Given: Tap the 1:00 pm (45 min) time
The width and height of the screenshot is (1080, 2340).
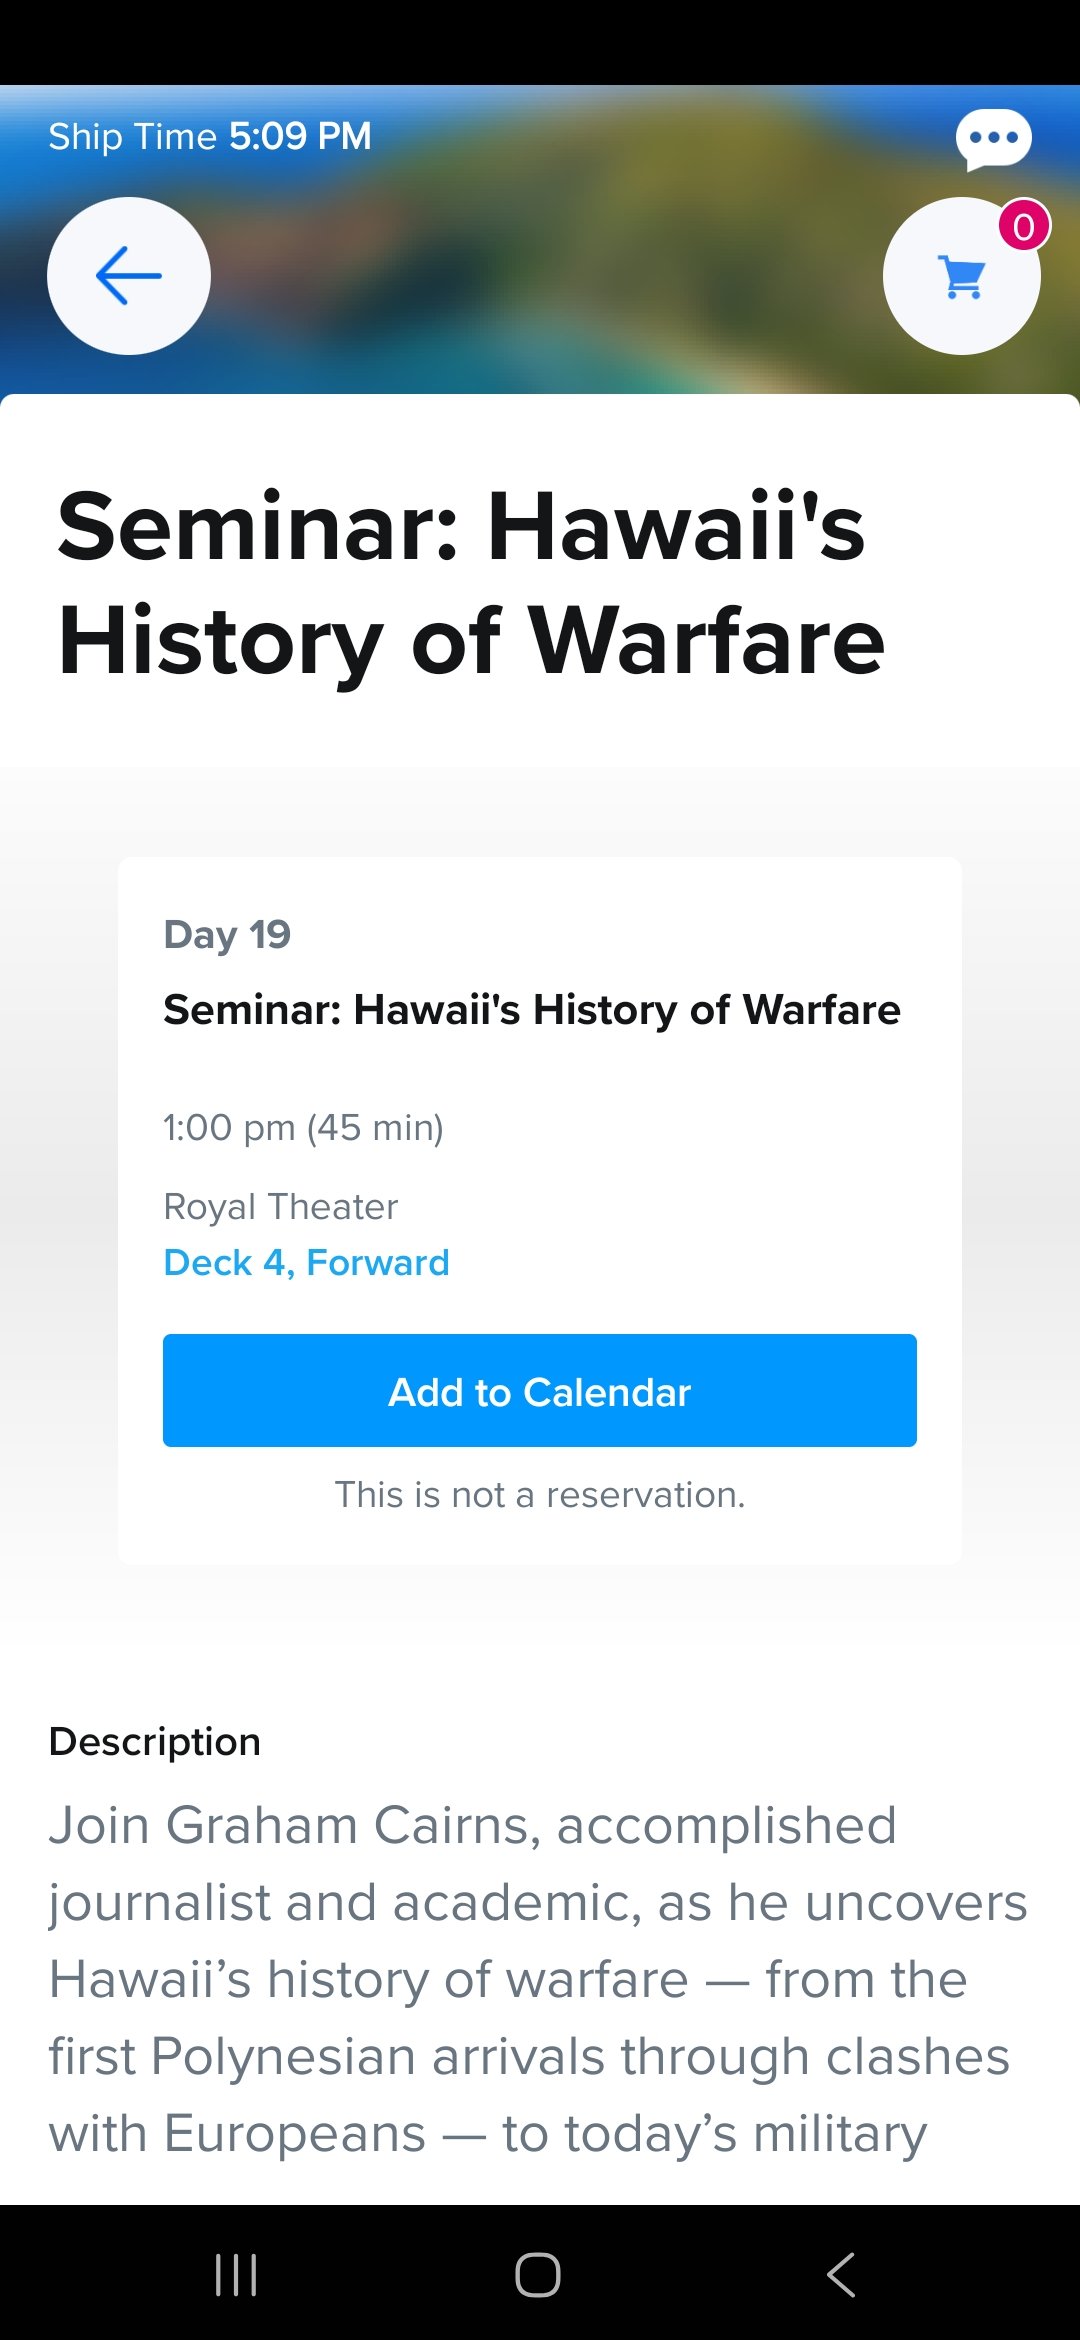Looking at the screenshot, I should tap(303, 1128).
